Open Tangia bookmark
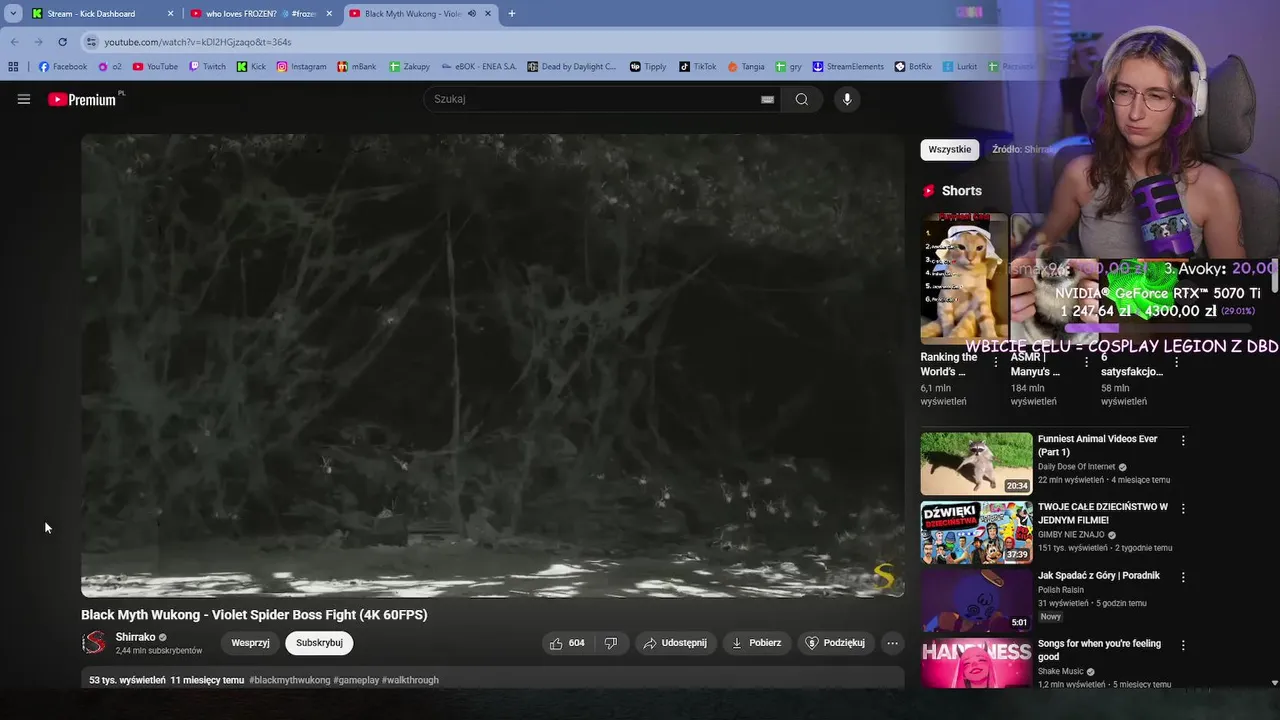The width and height of the screenshot is (1280, 720). [x=746, y=67]
